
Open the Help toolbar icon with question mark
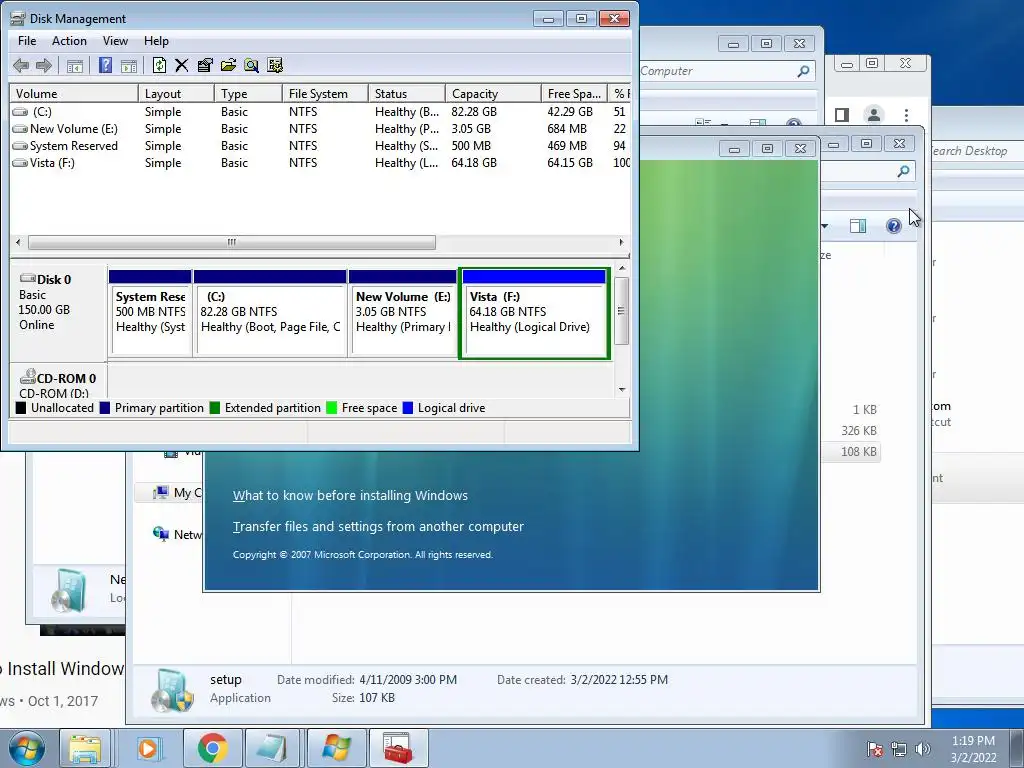click(x=105, y=65)
